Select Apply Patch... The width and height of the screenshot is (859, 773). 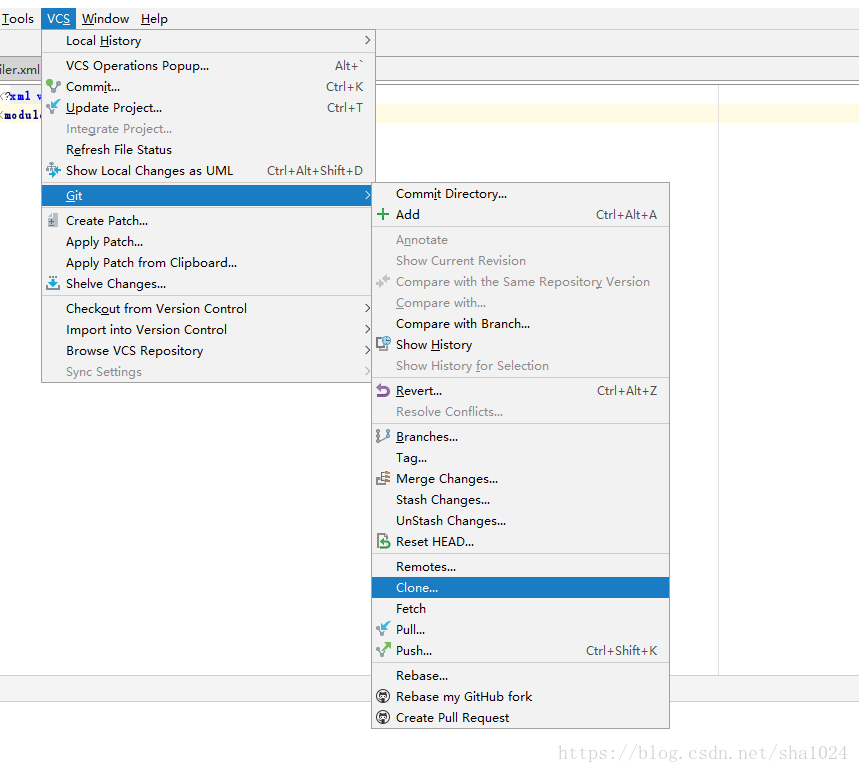pos(208,242)
